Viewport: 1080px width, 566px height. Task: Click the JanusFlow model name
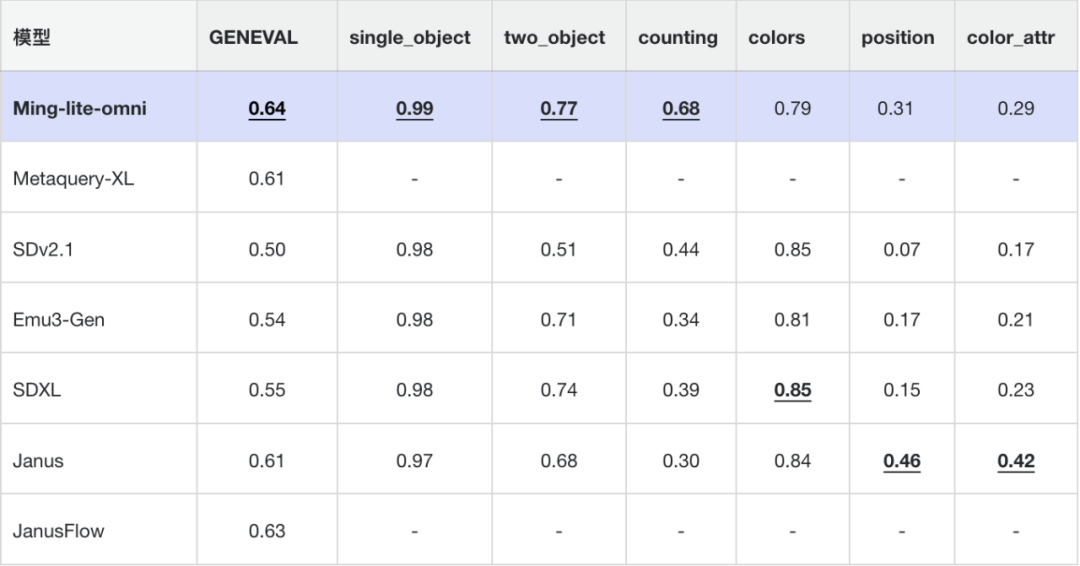click(x=59, y=531)
